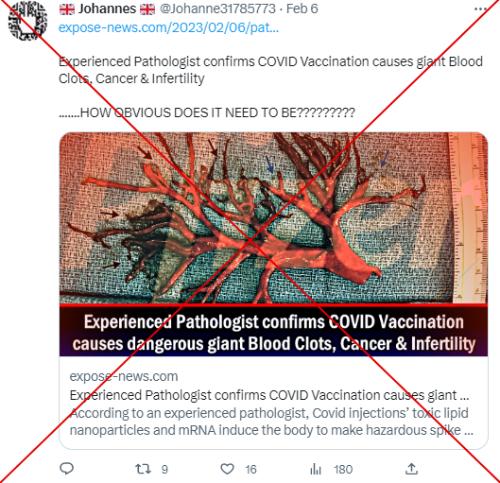Click card description about lipid nanoparticles
500x483 pixels.
271,421
